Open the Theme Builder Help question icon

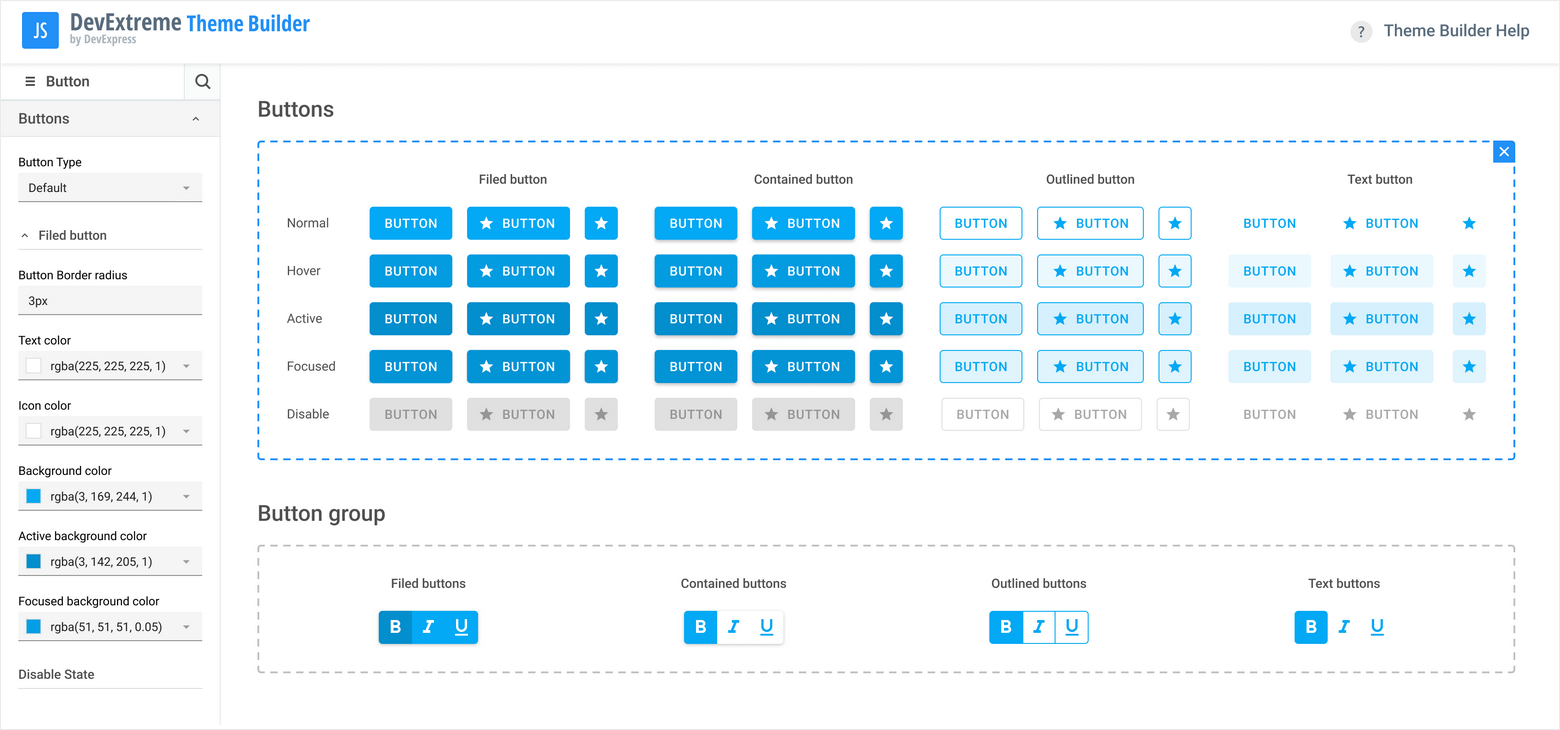[1361, 31]
